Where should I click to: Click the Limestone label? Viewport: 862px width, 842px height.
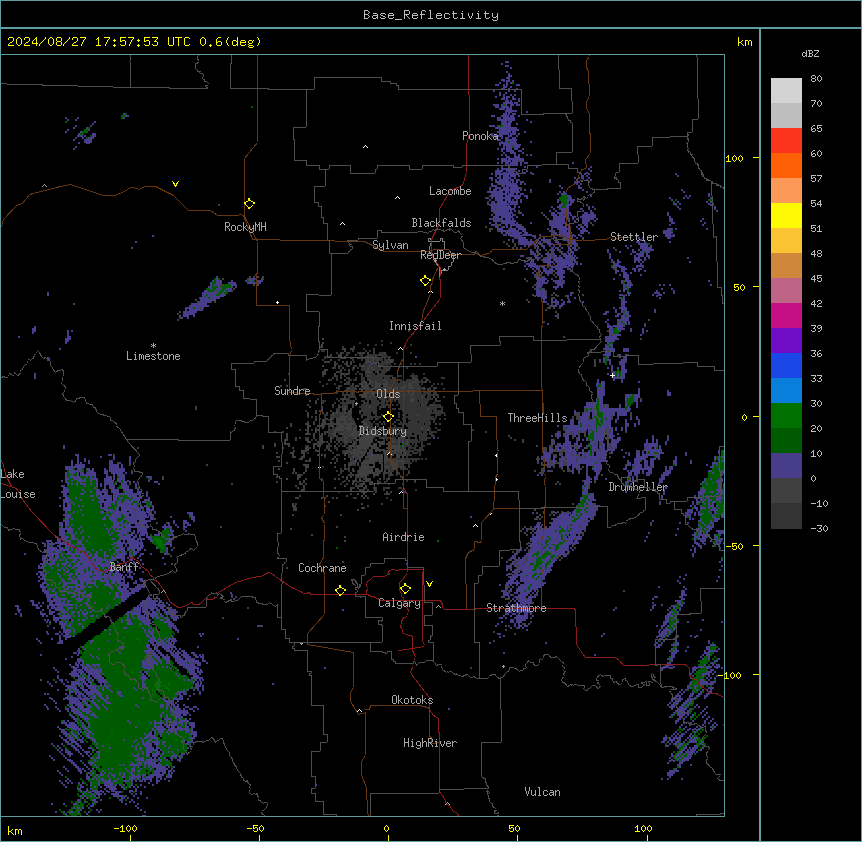click(x=153, y=356)
